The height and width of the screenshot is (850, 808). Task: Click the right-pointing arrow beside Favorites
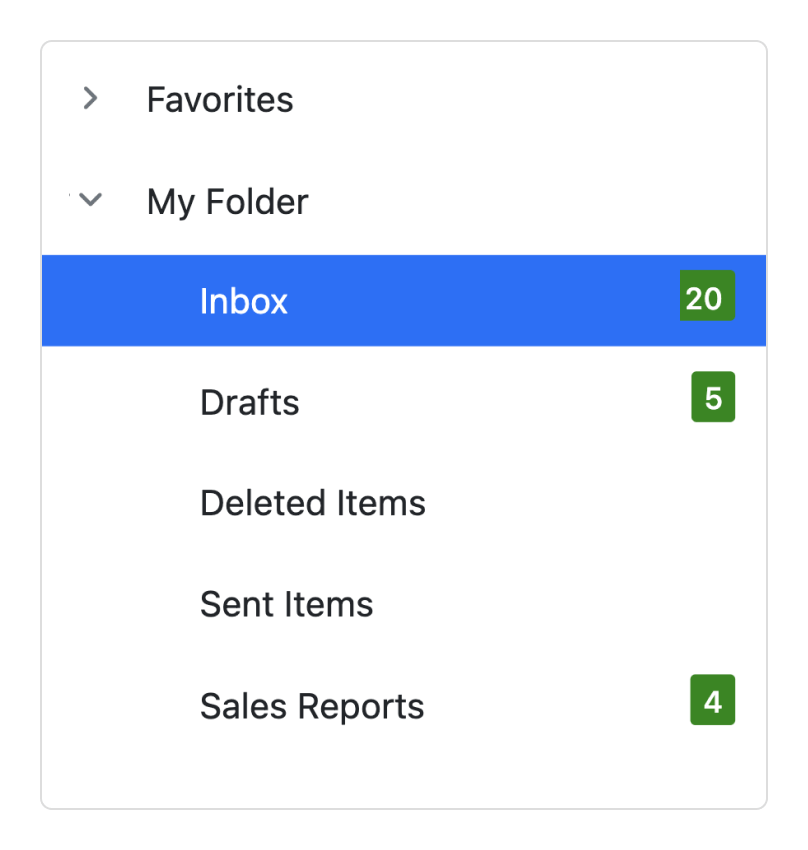coord(91,98)
